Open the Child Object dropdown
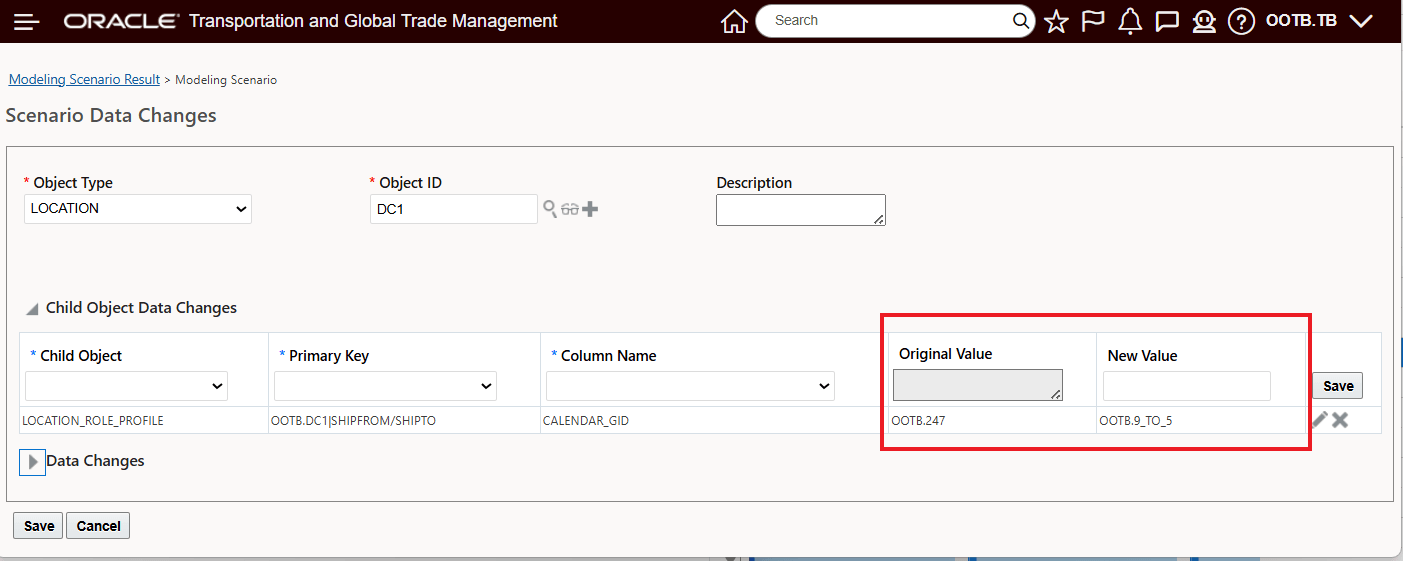The height and width of the screenshot is (561, 1403). (x=126, y=386)
